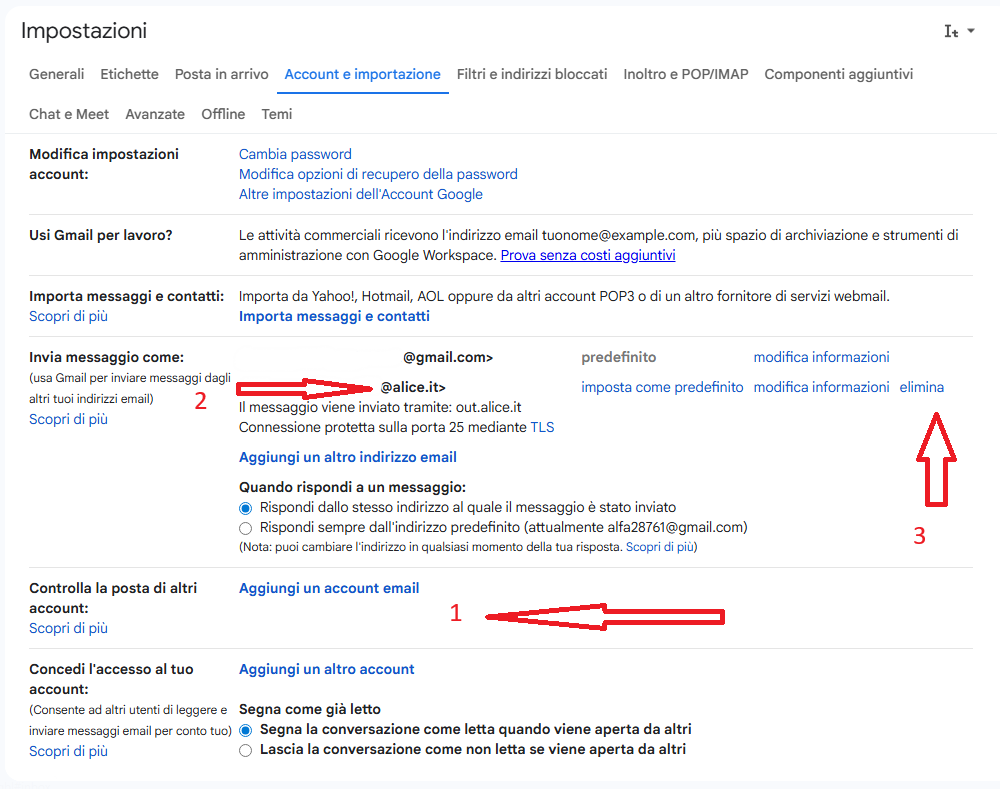Viewport: 1000px width, 789px height.
Task: Click the 'Usi Gmail per lavoro?' label
Action: coord(101,235)
